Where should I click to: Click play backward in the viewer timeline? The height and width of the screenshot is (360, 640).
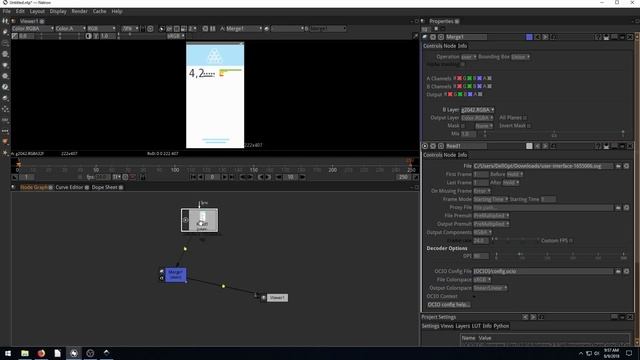click(201, 177)
